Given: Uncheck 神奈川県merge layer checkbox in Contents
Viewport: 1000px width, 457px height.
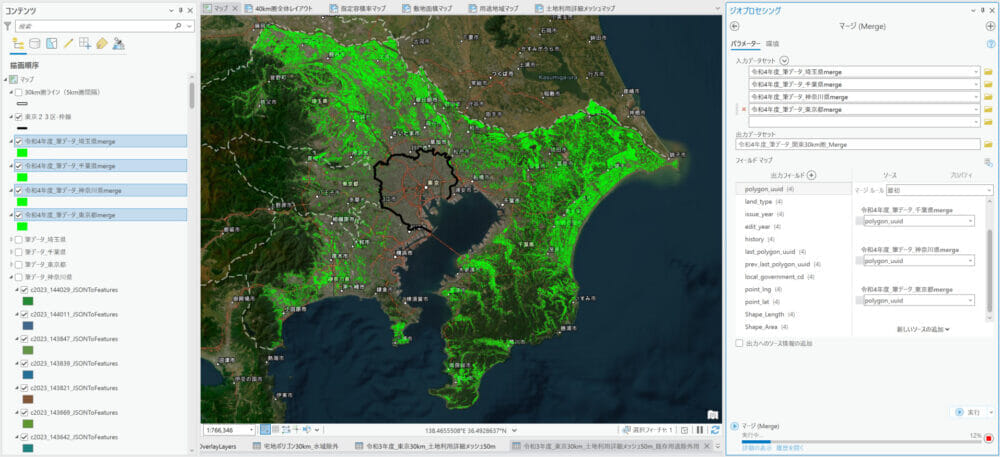Looking at the screenshot, I should 18,191.
